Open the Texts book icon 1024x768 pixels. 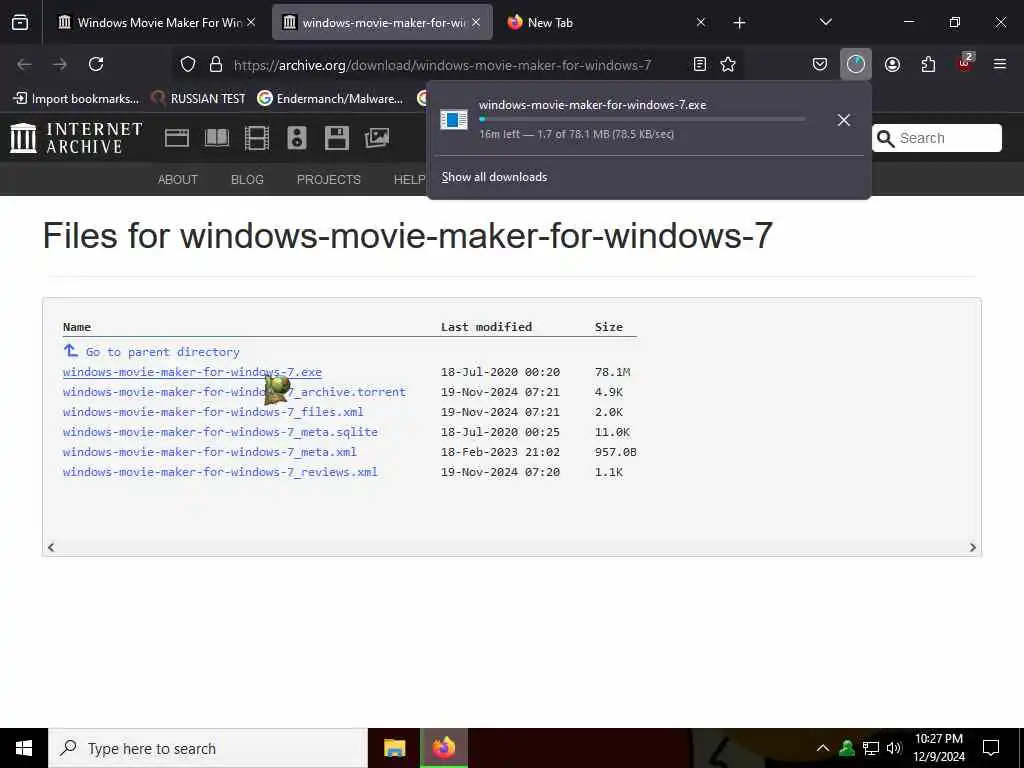pos(217,138)
